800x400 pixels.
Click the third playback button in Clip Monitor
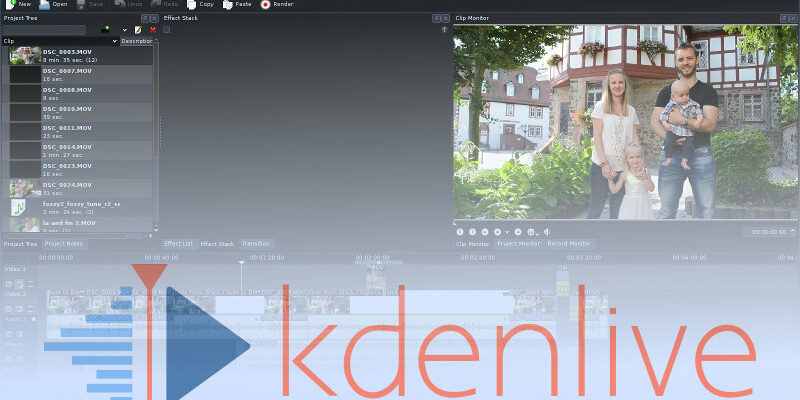point(485,232)
